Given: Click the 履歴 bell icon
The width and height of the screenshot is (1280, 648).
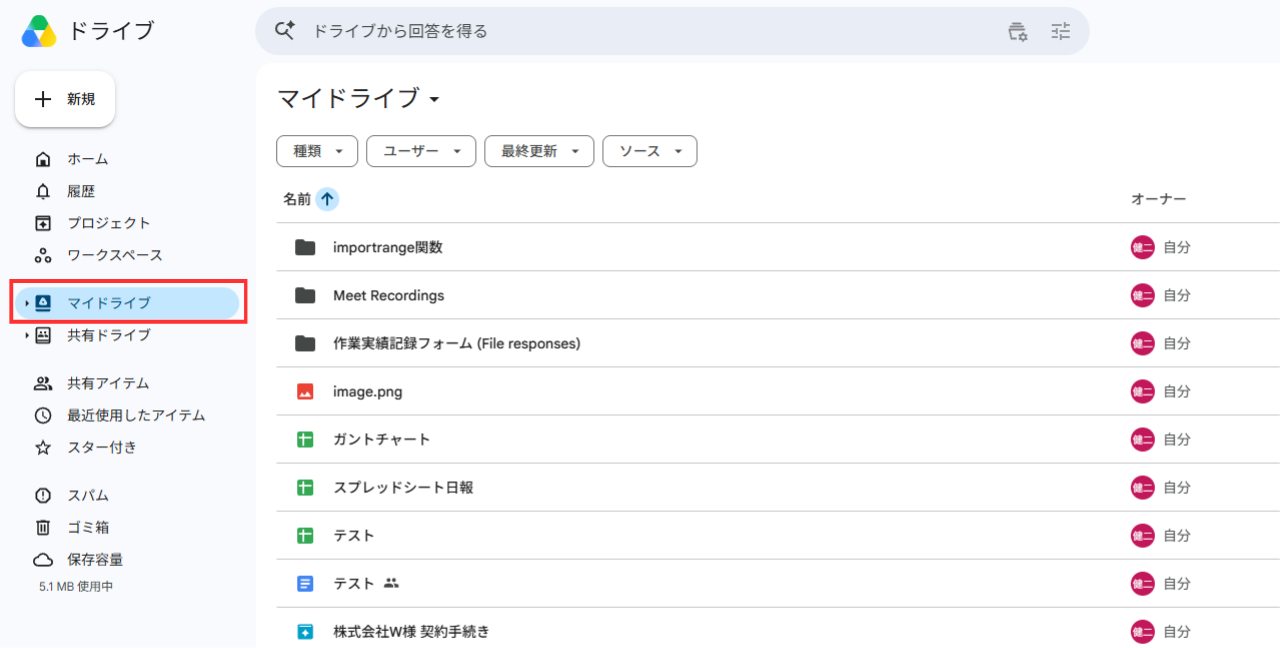Looking at the screenshot, I should pos(43,191).
